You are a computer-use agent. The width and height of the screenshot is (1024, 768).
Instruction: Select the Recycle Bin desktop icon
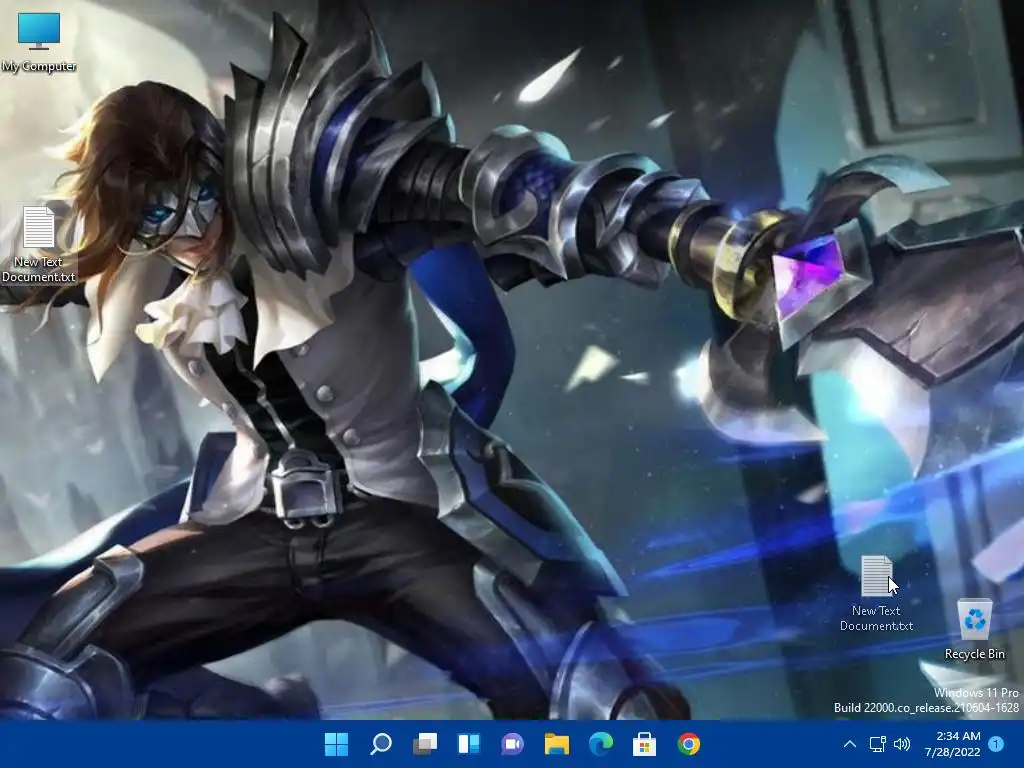[974, 630]
